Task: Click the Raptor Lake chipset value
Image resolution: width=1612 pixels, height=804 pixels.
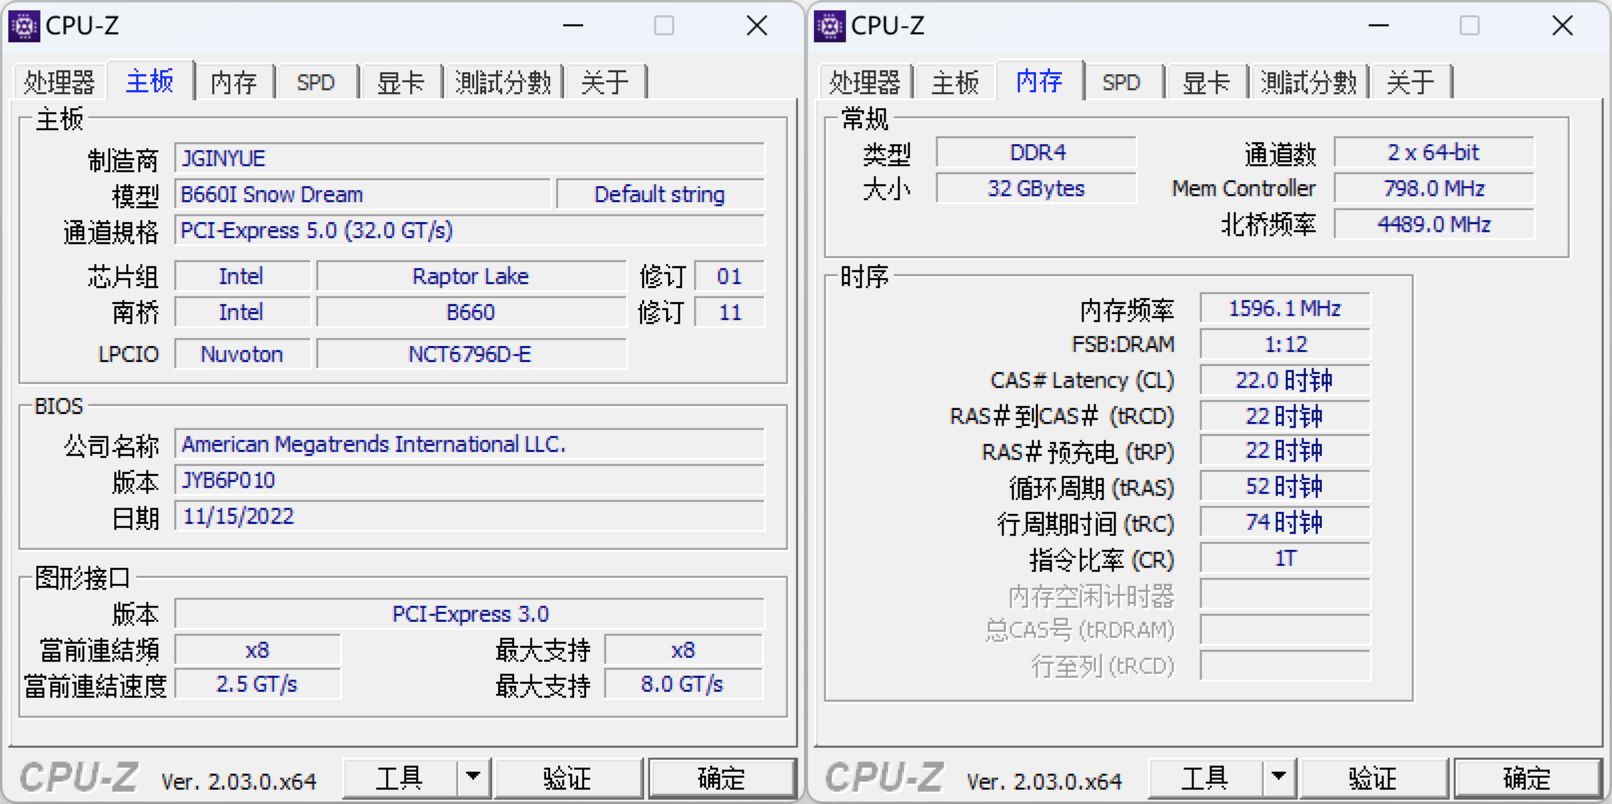Action: [x=471, y=276]
